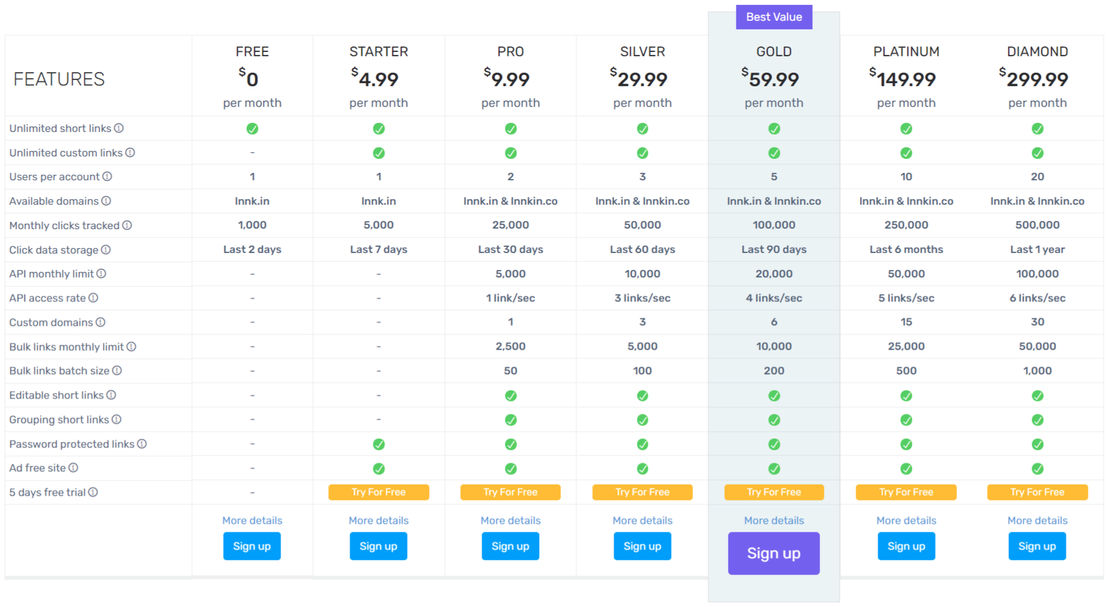Click info icon for Monthly clicks tracked
Image resolution: width=1108 pixels, height=607 pixels.
(127, 225)
